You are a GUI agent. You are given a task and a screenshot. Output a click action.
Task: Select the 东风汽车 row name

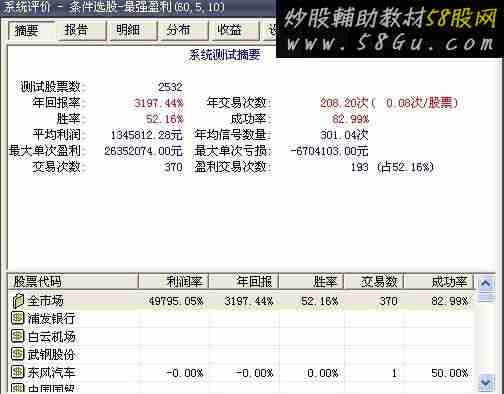click(x=51, y=373)
